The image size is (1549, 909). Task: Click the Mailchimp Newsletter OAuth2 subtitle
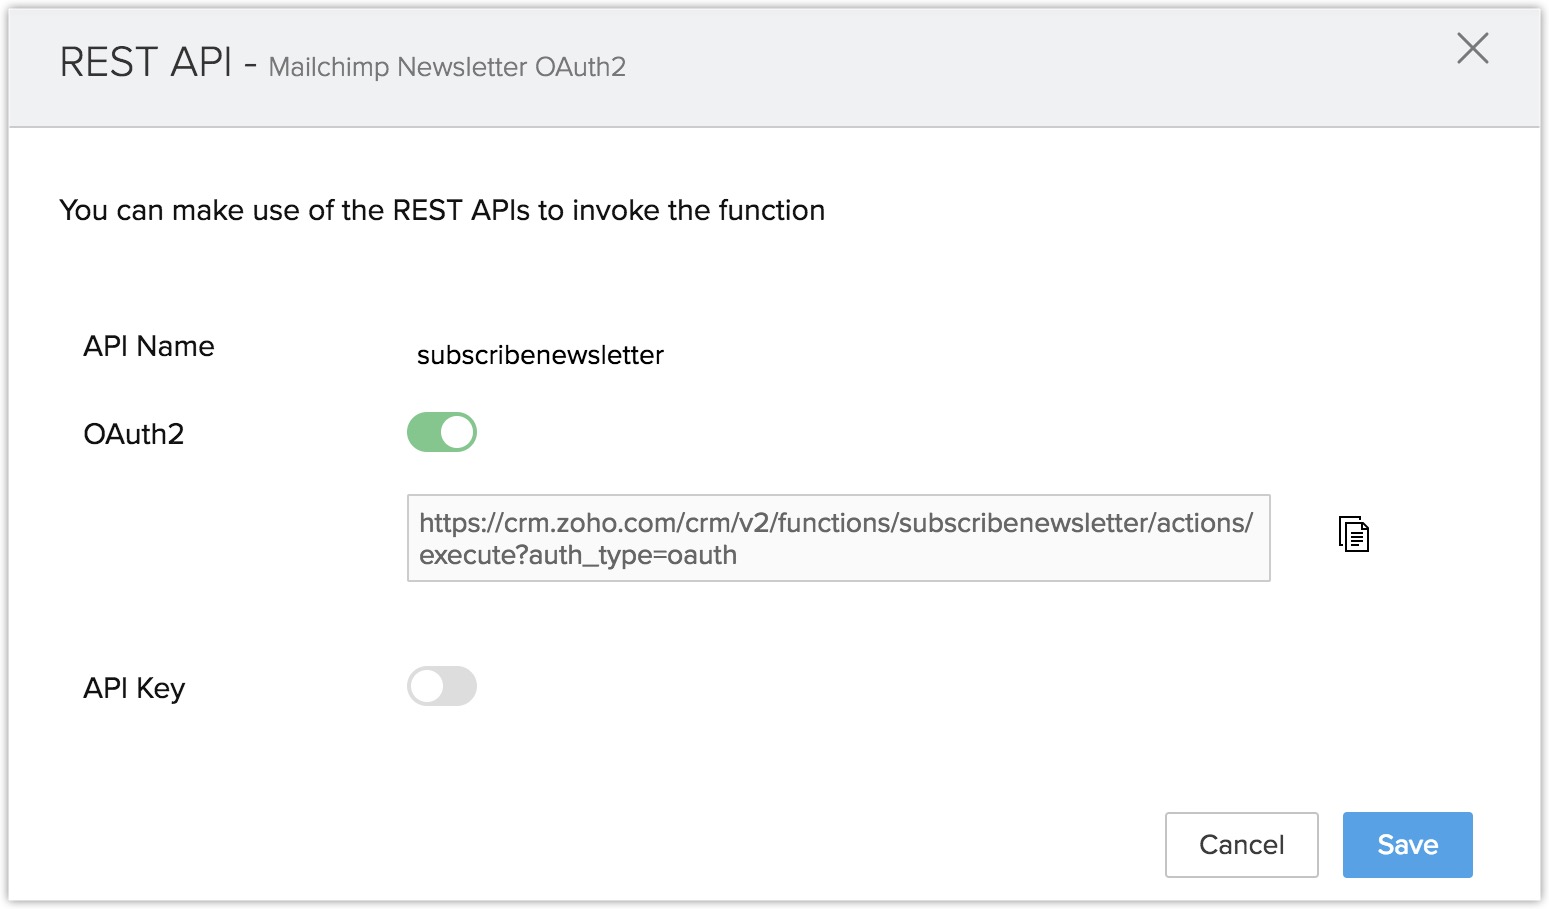447,67
